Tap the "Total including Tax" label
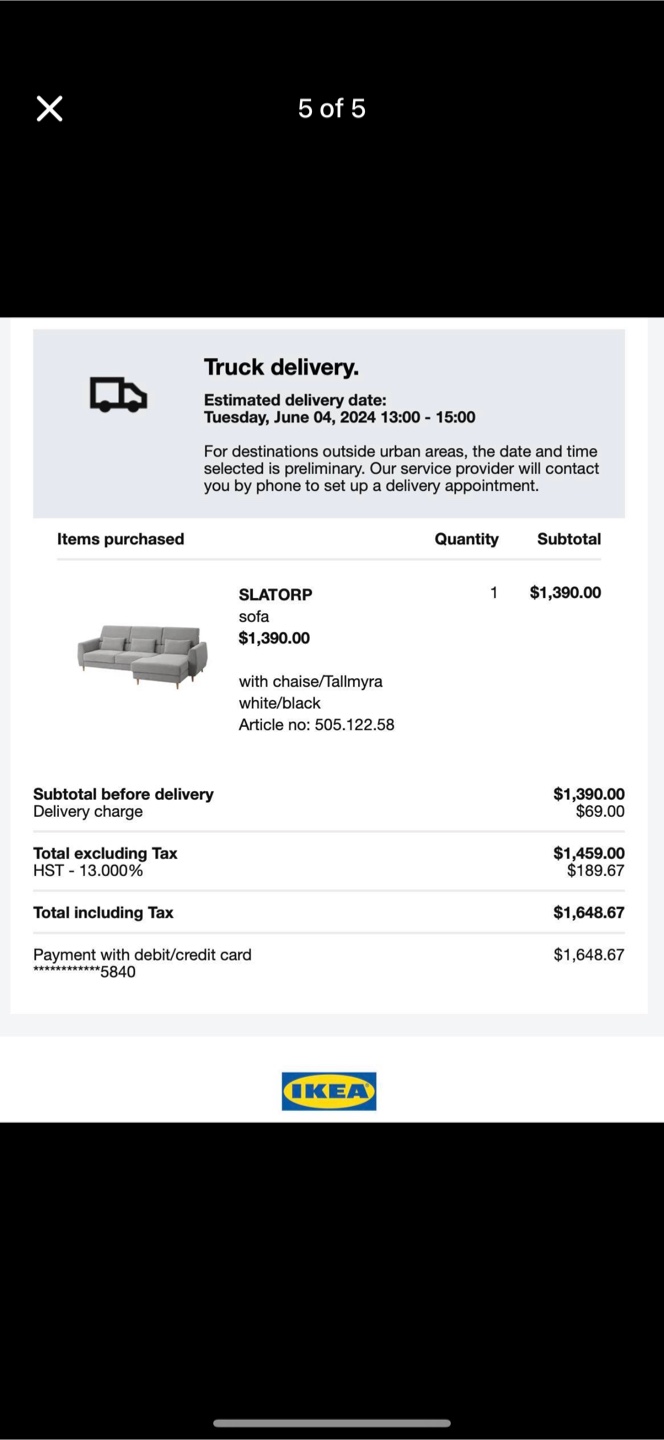This screenshot has width=664, height=1440. click(103, 912)
